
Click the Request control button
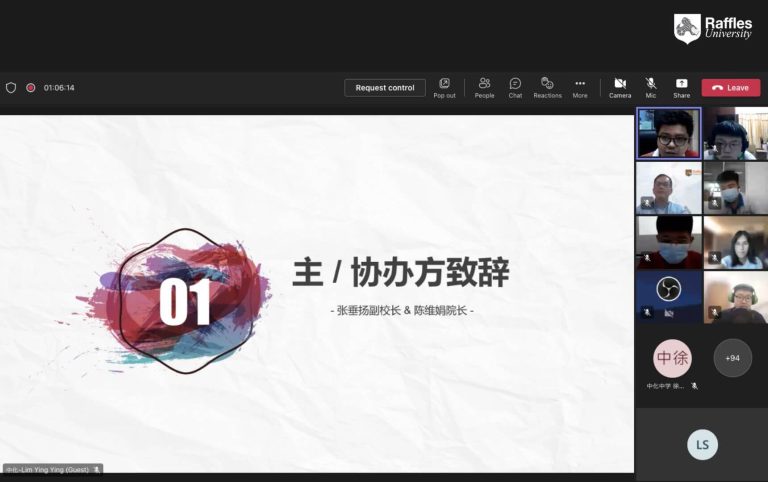tap(385, 88)
